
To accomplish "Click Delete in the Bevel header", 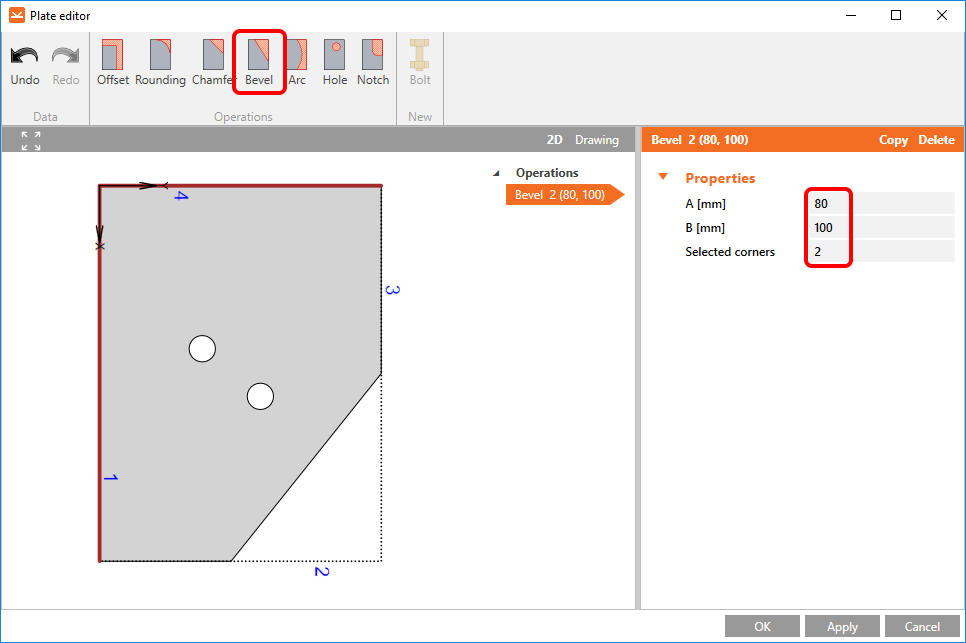I will (936, 140).
